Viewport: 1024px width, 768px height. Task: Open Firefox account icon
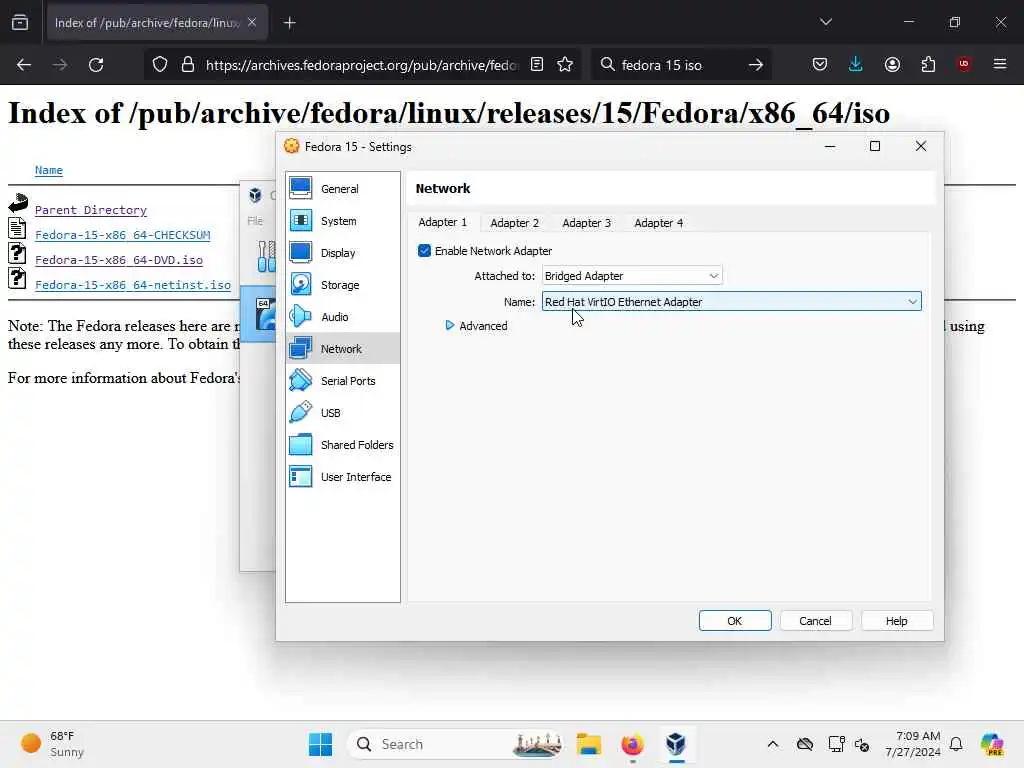pyautogui.click(x=892, y=65)
